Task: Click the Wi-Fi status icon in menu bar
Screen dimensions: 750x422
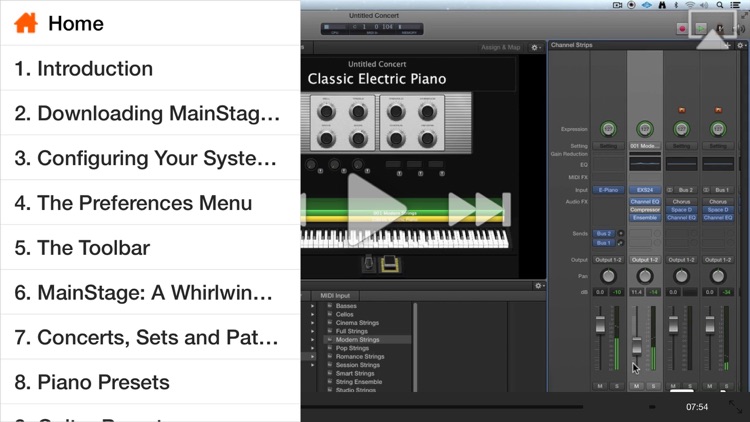Action: click(x=690, y=5)
